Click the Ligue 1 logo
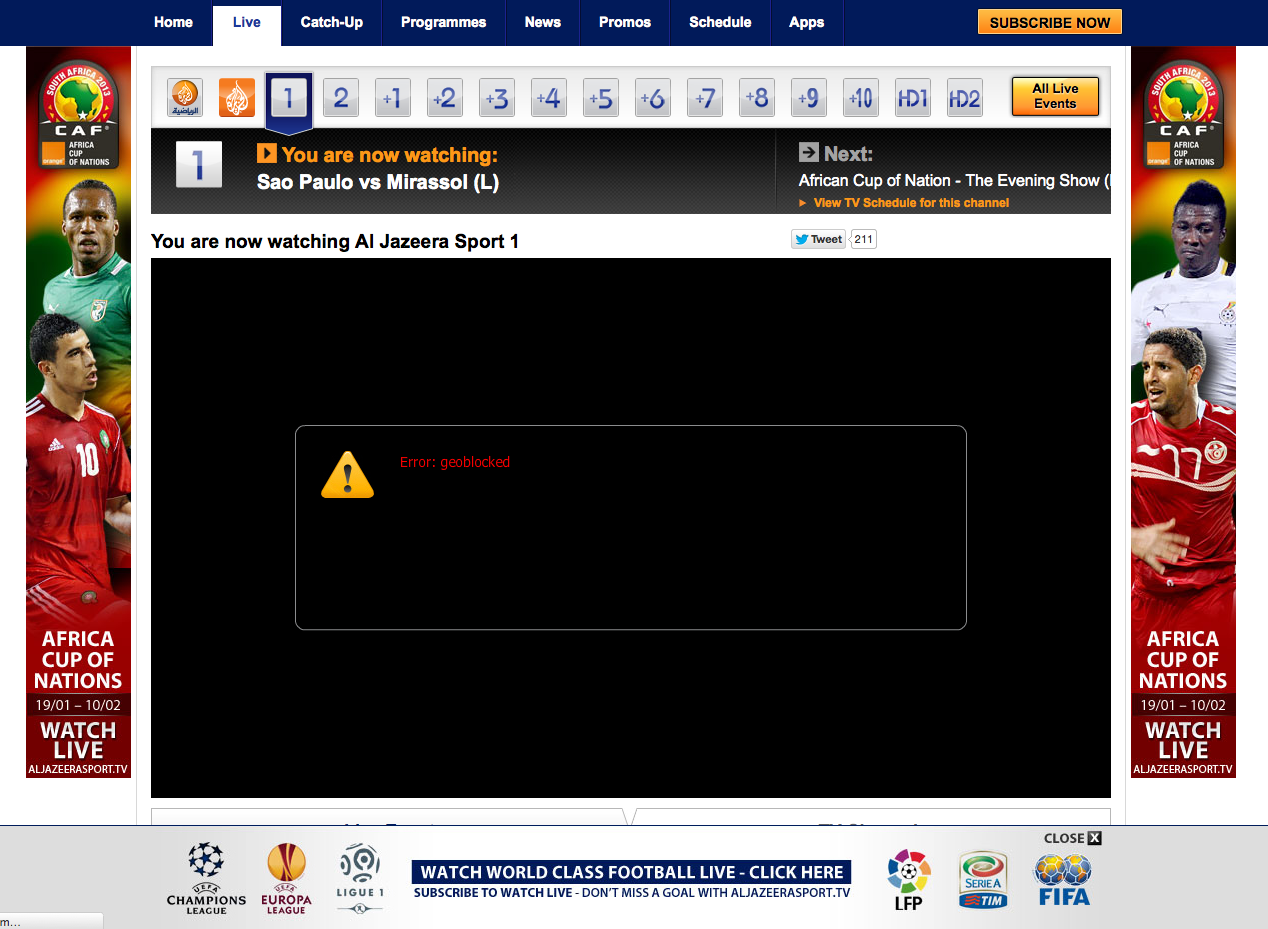This screenshot has height=929, width=1268. point(360,879)
